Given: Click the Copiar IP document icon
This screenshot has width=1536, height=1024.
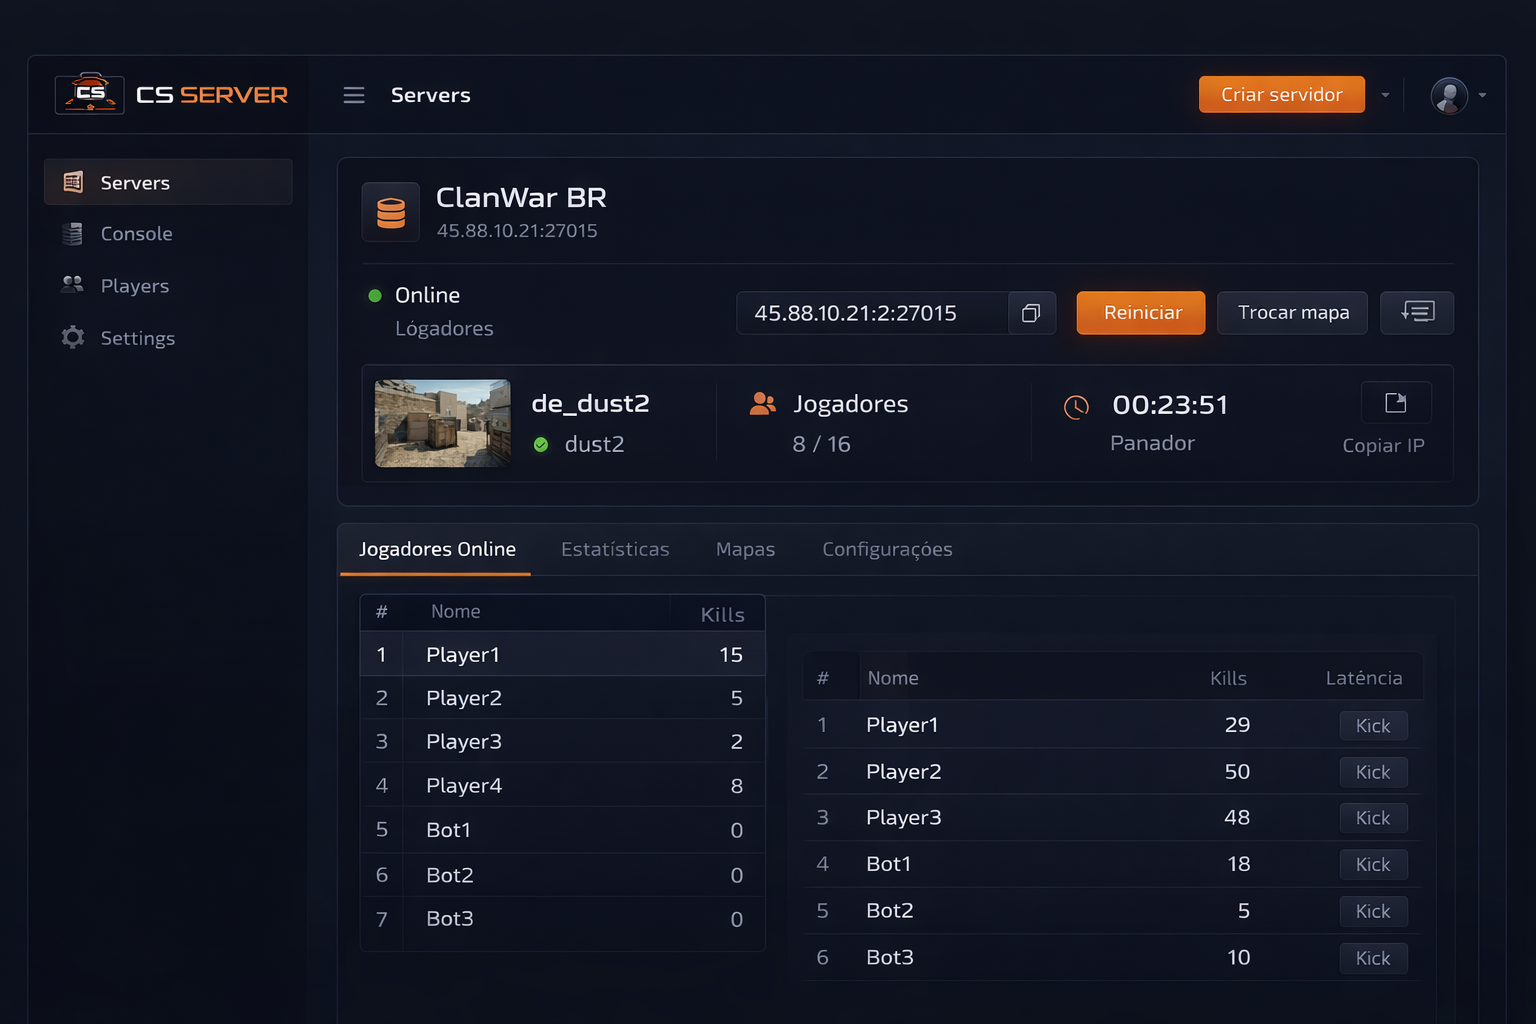Looking at the screenshot, I should (1396, 402).
